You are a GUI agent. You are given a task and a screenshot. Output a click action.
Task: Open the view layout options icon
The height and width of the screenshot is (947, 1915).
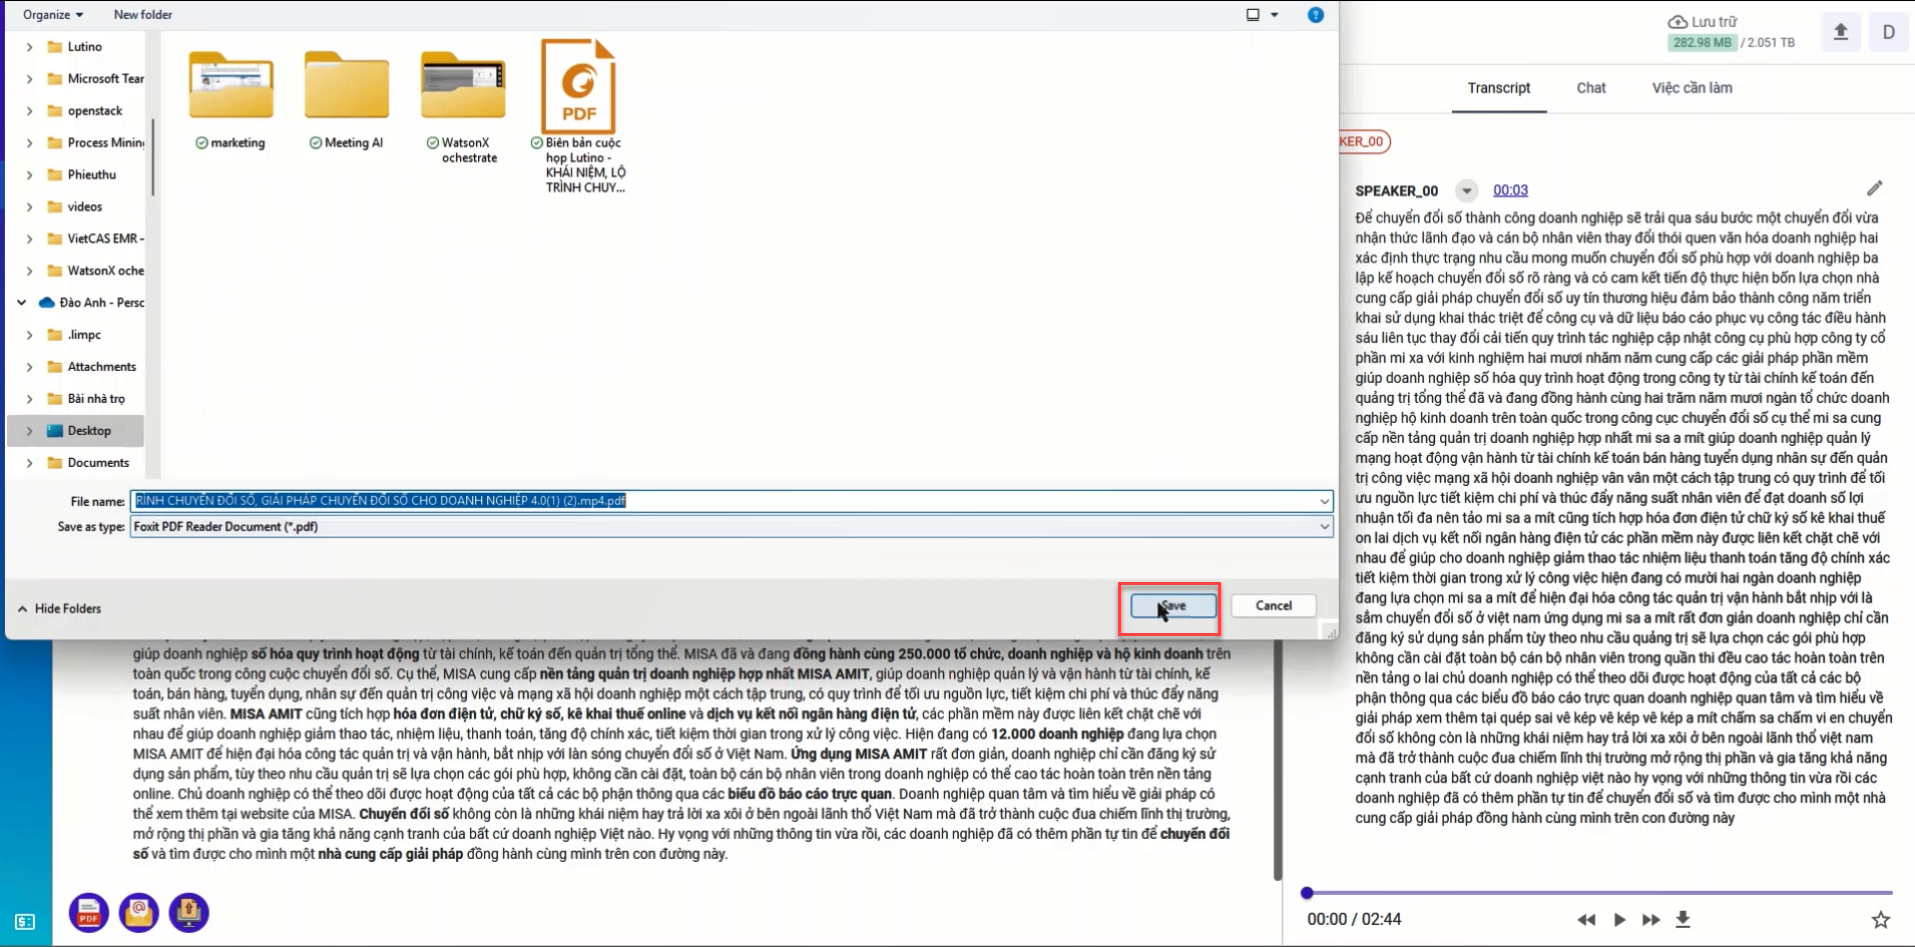pos(1253,15)
